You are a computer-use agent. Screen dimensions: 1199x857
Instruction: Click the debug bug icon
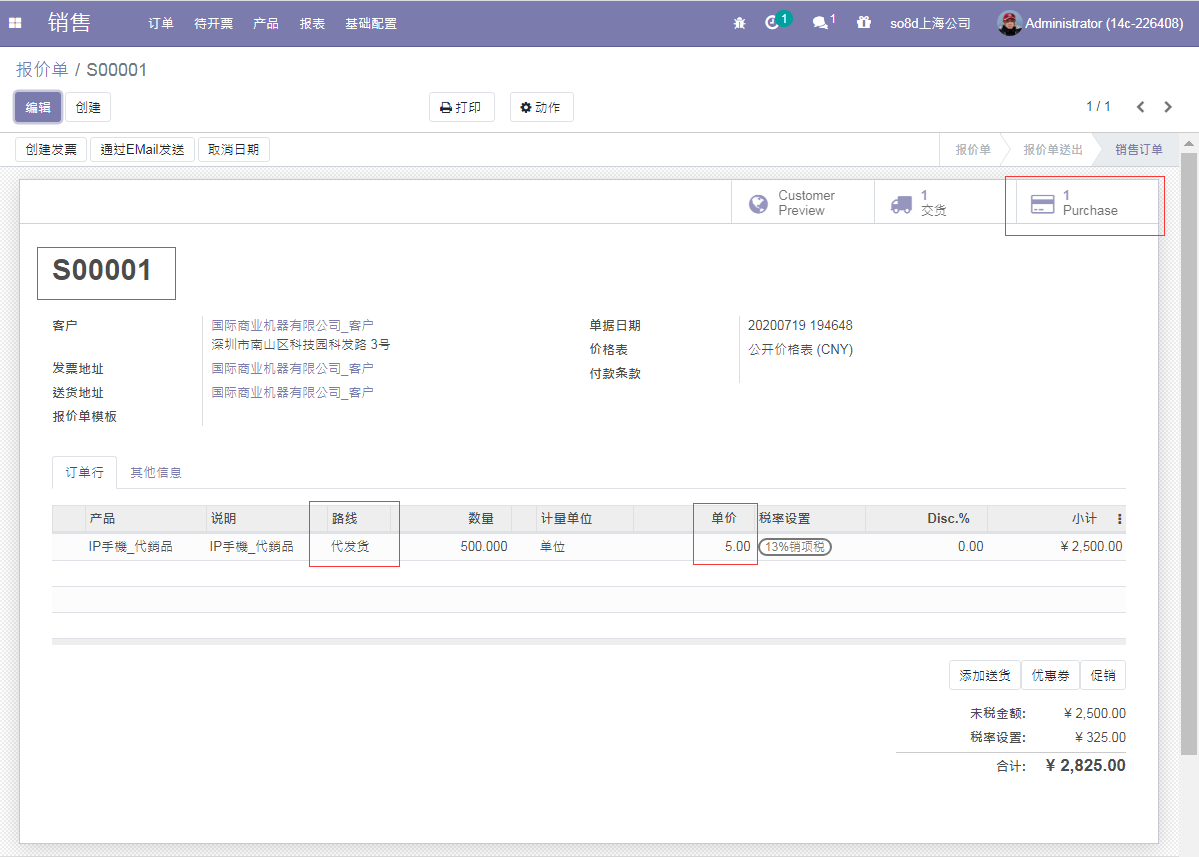click(x=739, y=23)
